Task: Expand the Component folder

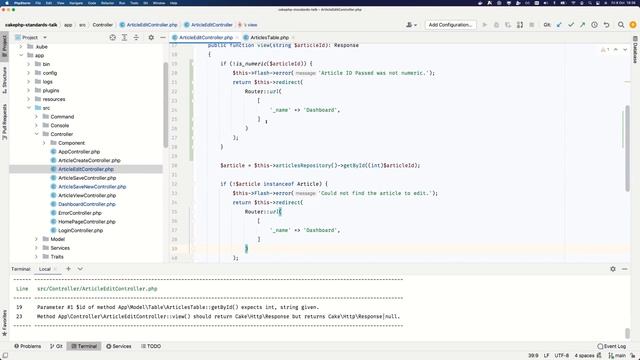Action: pos(44,143)
